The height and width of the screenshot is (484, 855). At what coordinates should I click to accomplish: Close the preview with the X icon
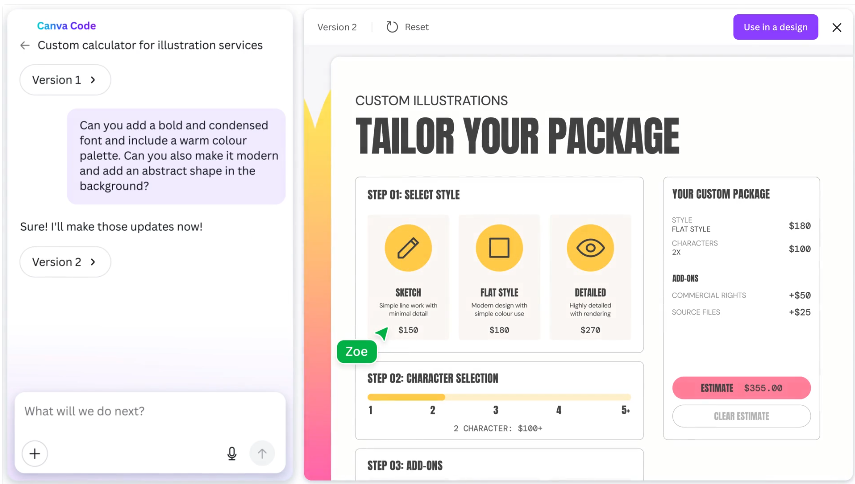pos(837,27)
